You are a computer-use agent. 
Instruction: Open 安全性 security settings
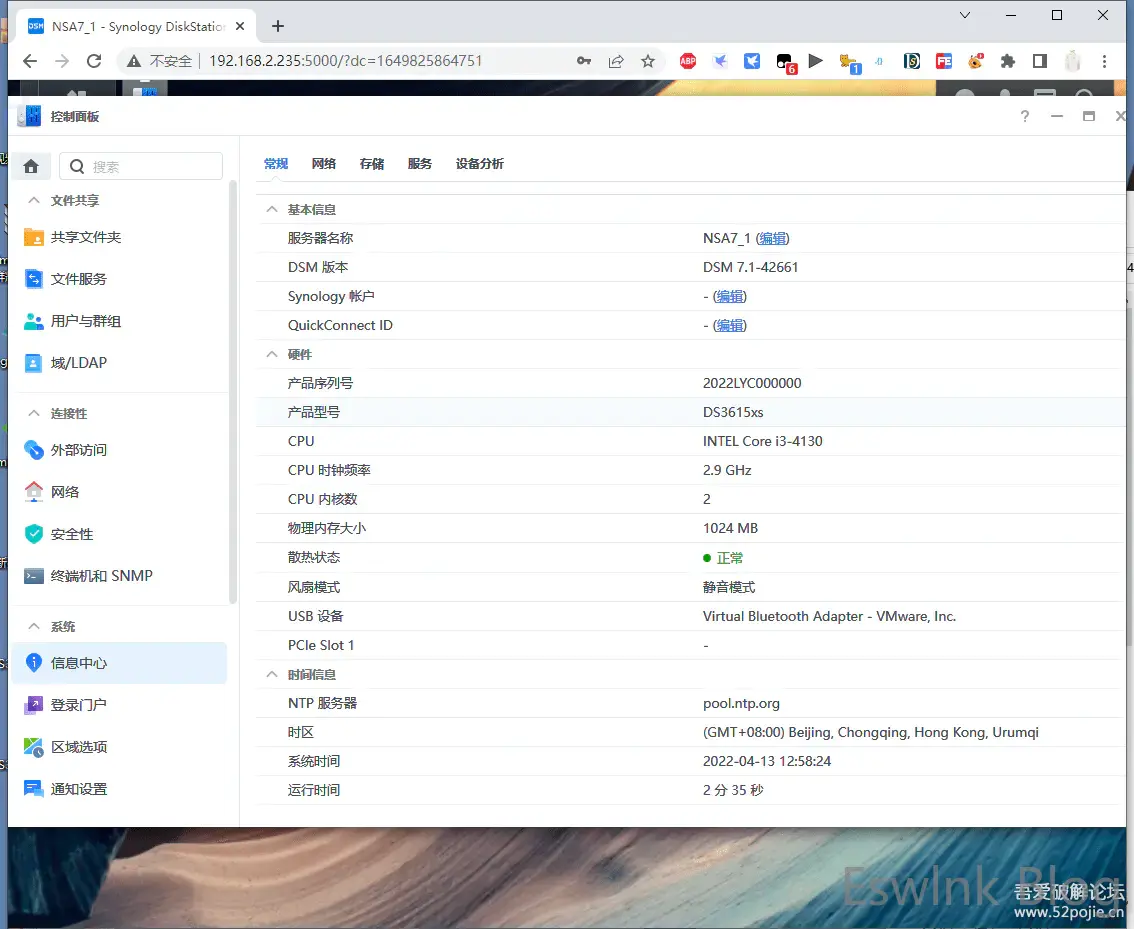(x=71, y=534)
